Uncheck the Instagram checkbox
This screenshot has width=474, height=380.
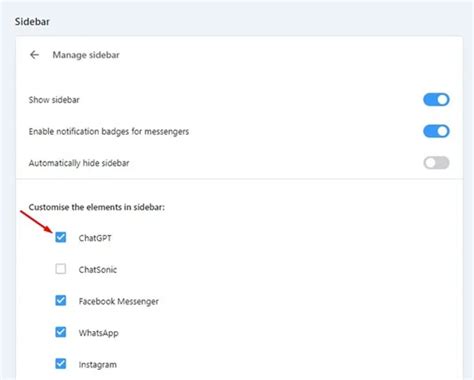(x=61, y=364)
